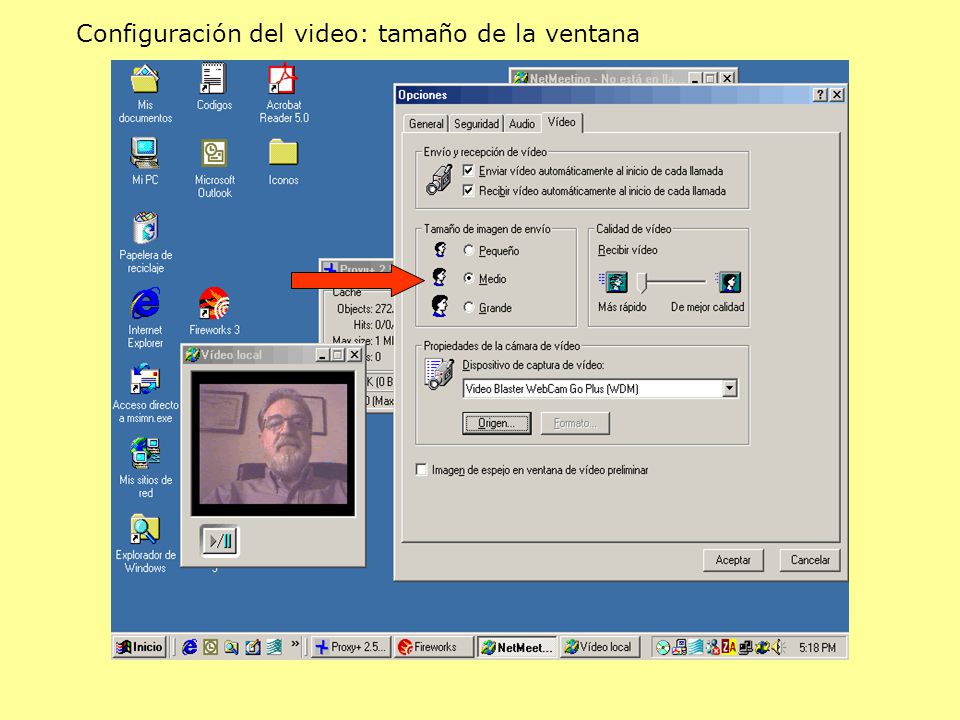The width and height of the screenshot is (960, 720).
Task: Click the show desktop quick launch icon
Action: point(274,647)
